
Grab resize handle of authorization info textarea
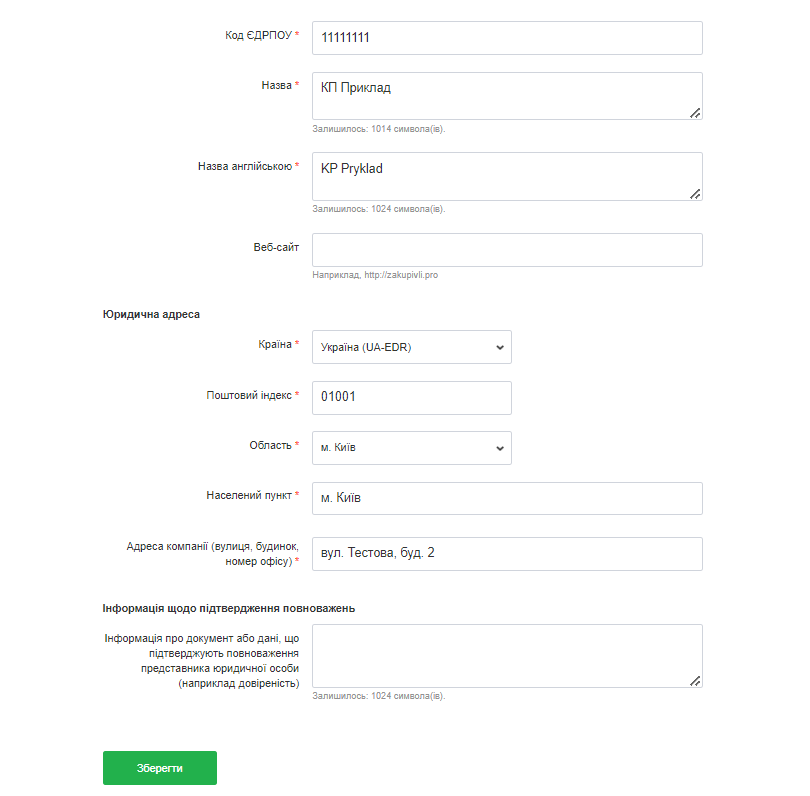pos(695,680)
